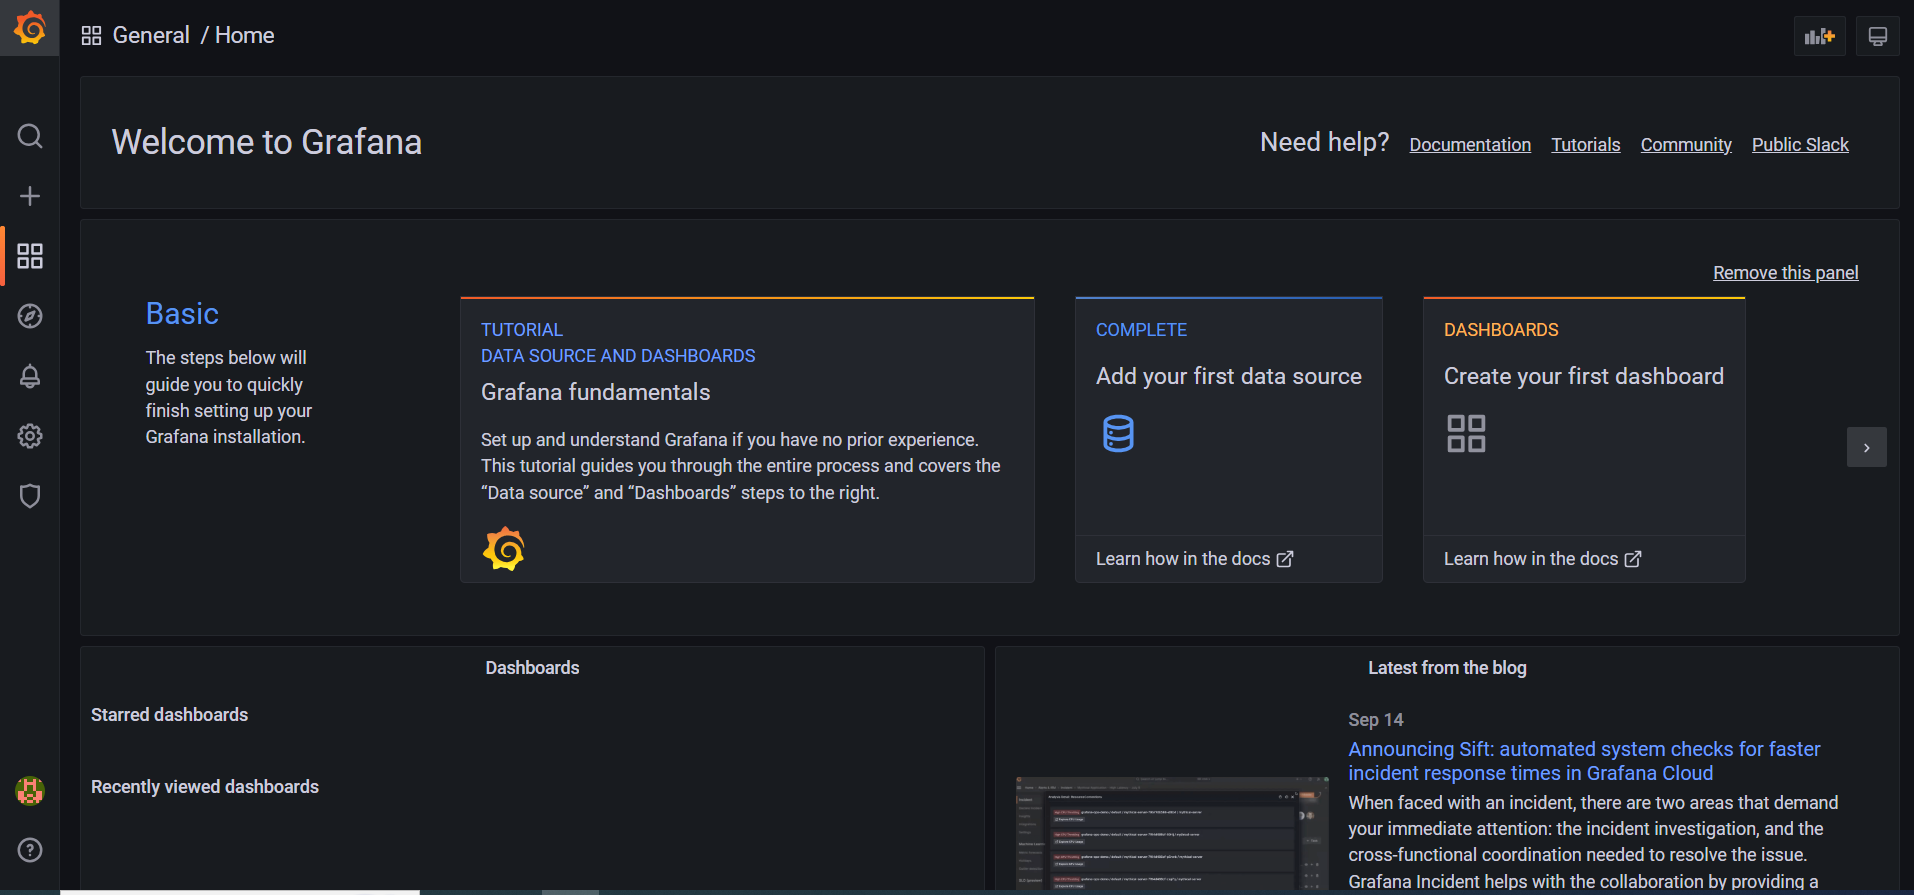This screenshot has width=1914, height=895.
Task: Click Create your first dashboard title
Action: 1584,376
